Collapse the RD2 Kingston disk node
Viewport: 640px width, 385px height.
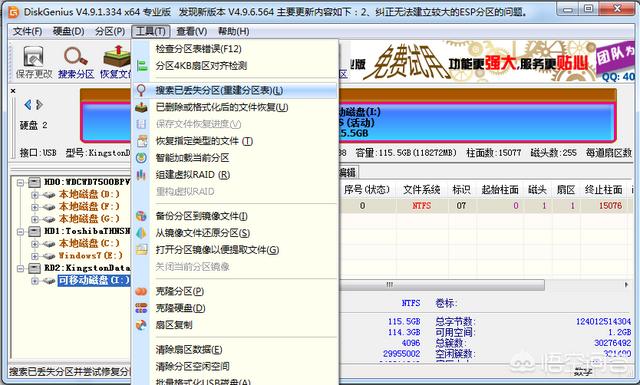point(20,268)
